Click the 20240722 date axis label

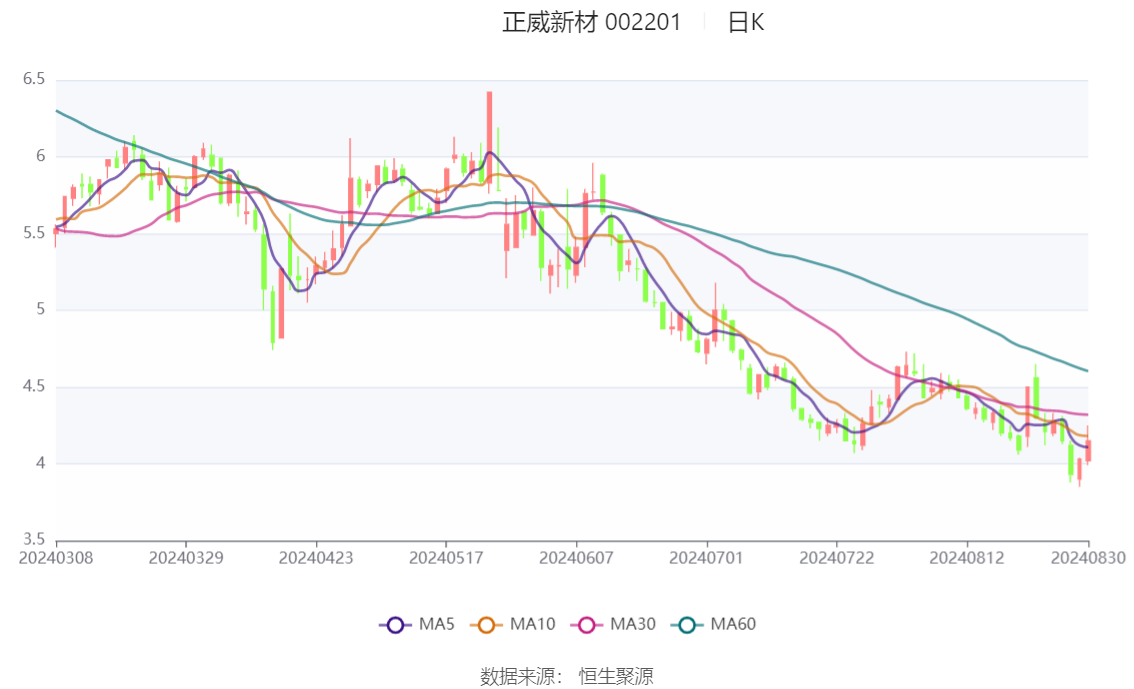(837, 558)
